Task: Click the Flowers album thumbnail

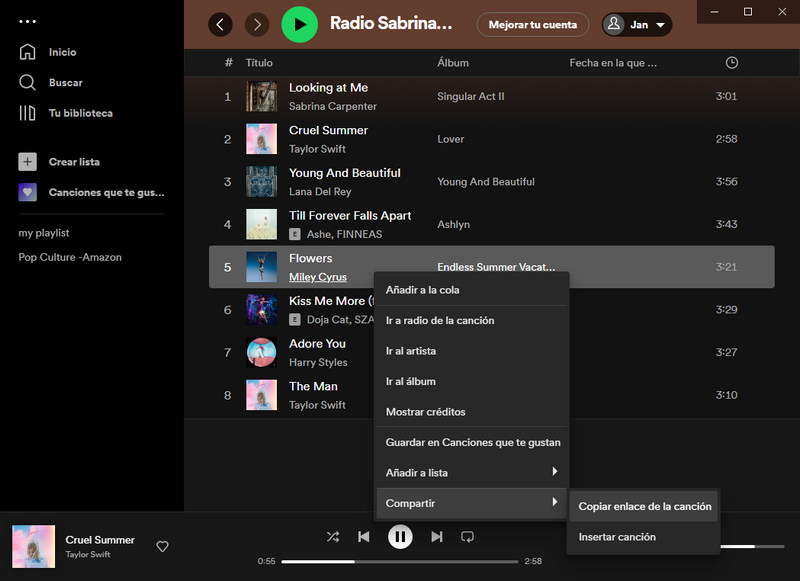Action: point(260,267)
